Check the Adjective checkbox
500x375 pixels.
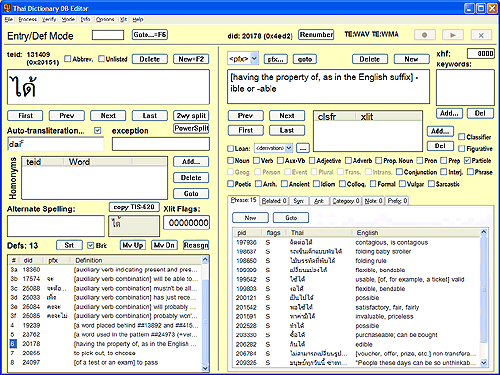312,161
